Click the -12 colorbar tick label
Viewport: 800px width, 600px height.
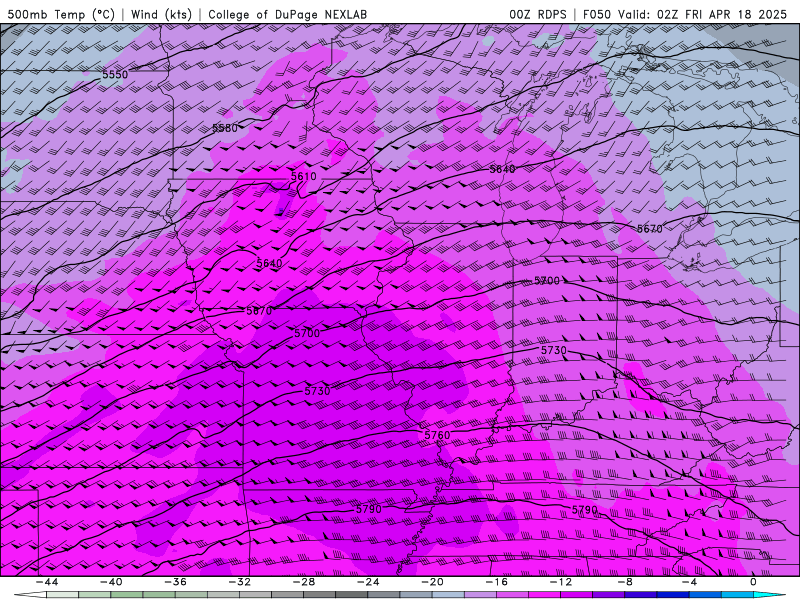561,582
